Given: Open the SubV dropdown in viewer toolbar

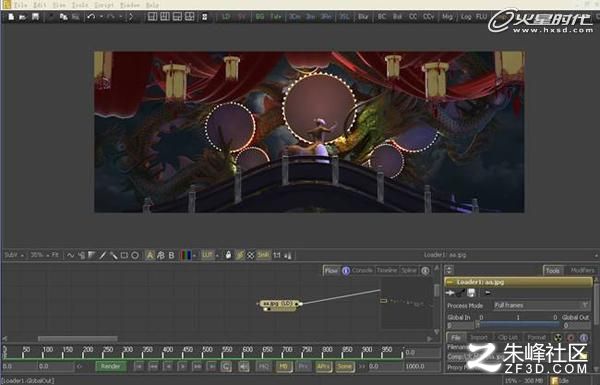Looking at the screenshot, I should pyautogui.click(x=15, y=255).
